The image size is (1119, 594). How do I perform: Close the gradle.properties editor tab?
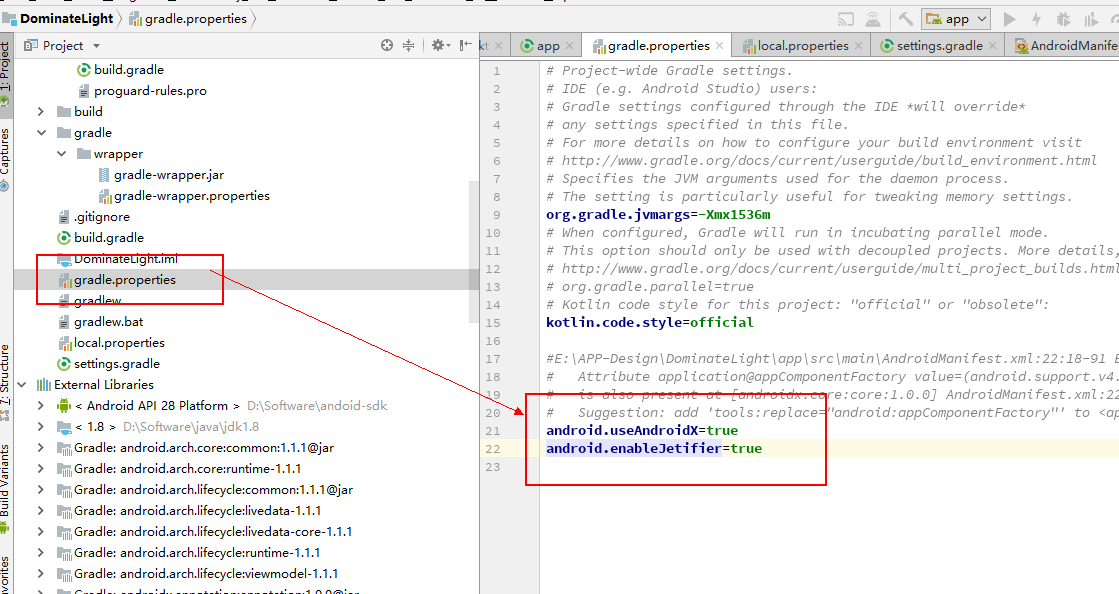click(x=719, y=46)
